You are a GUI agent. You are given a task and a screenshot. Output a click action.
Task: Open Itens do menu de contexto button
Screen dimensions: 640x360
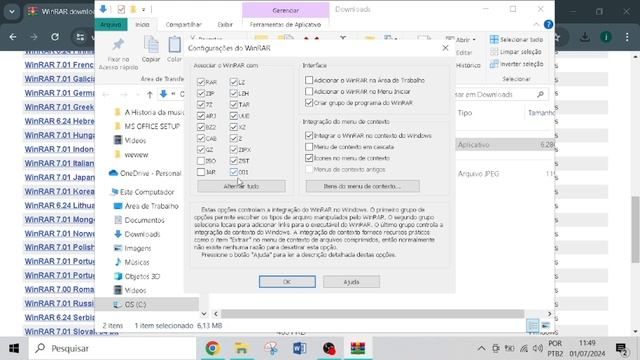(x=362, y=186)
